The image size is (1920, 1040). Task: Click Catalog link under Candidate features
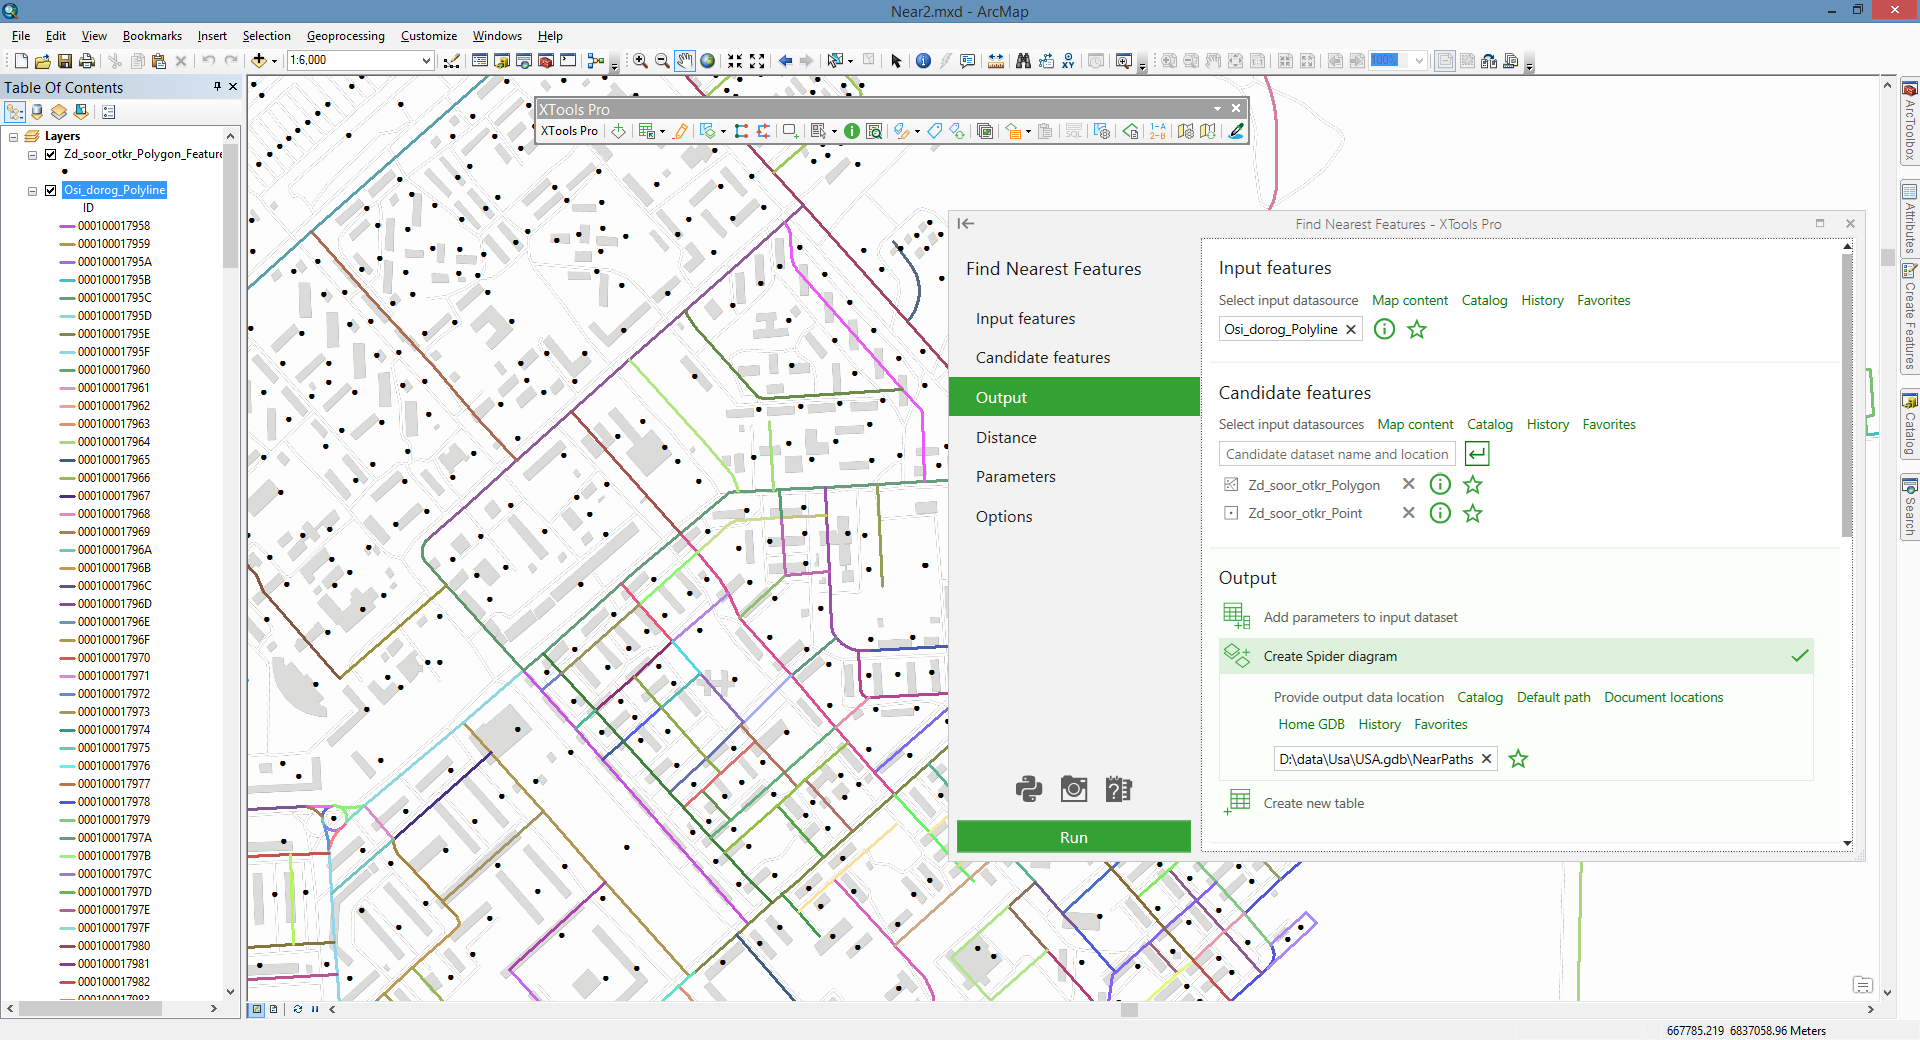(1489, 424)
